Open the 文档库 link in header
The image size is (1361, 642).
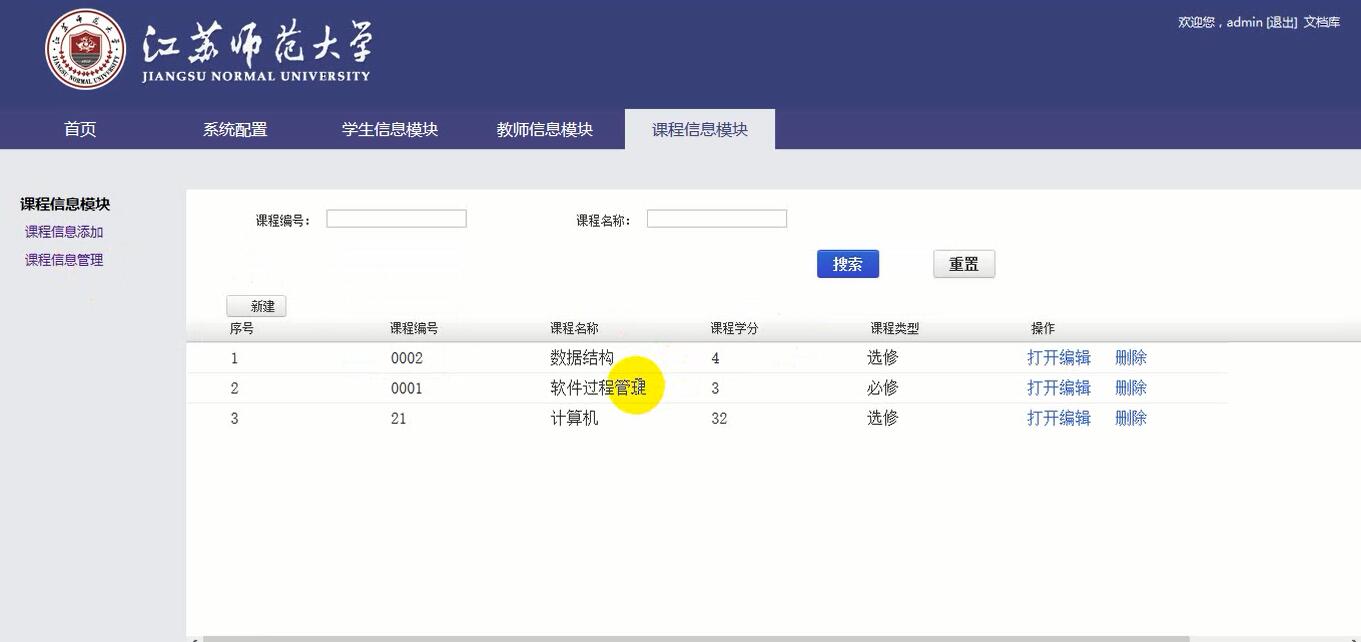coord(1321,21)
